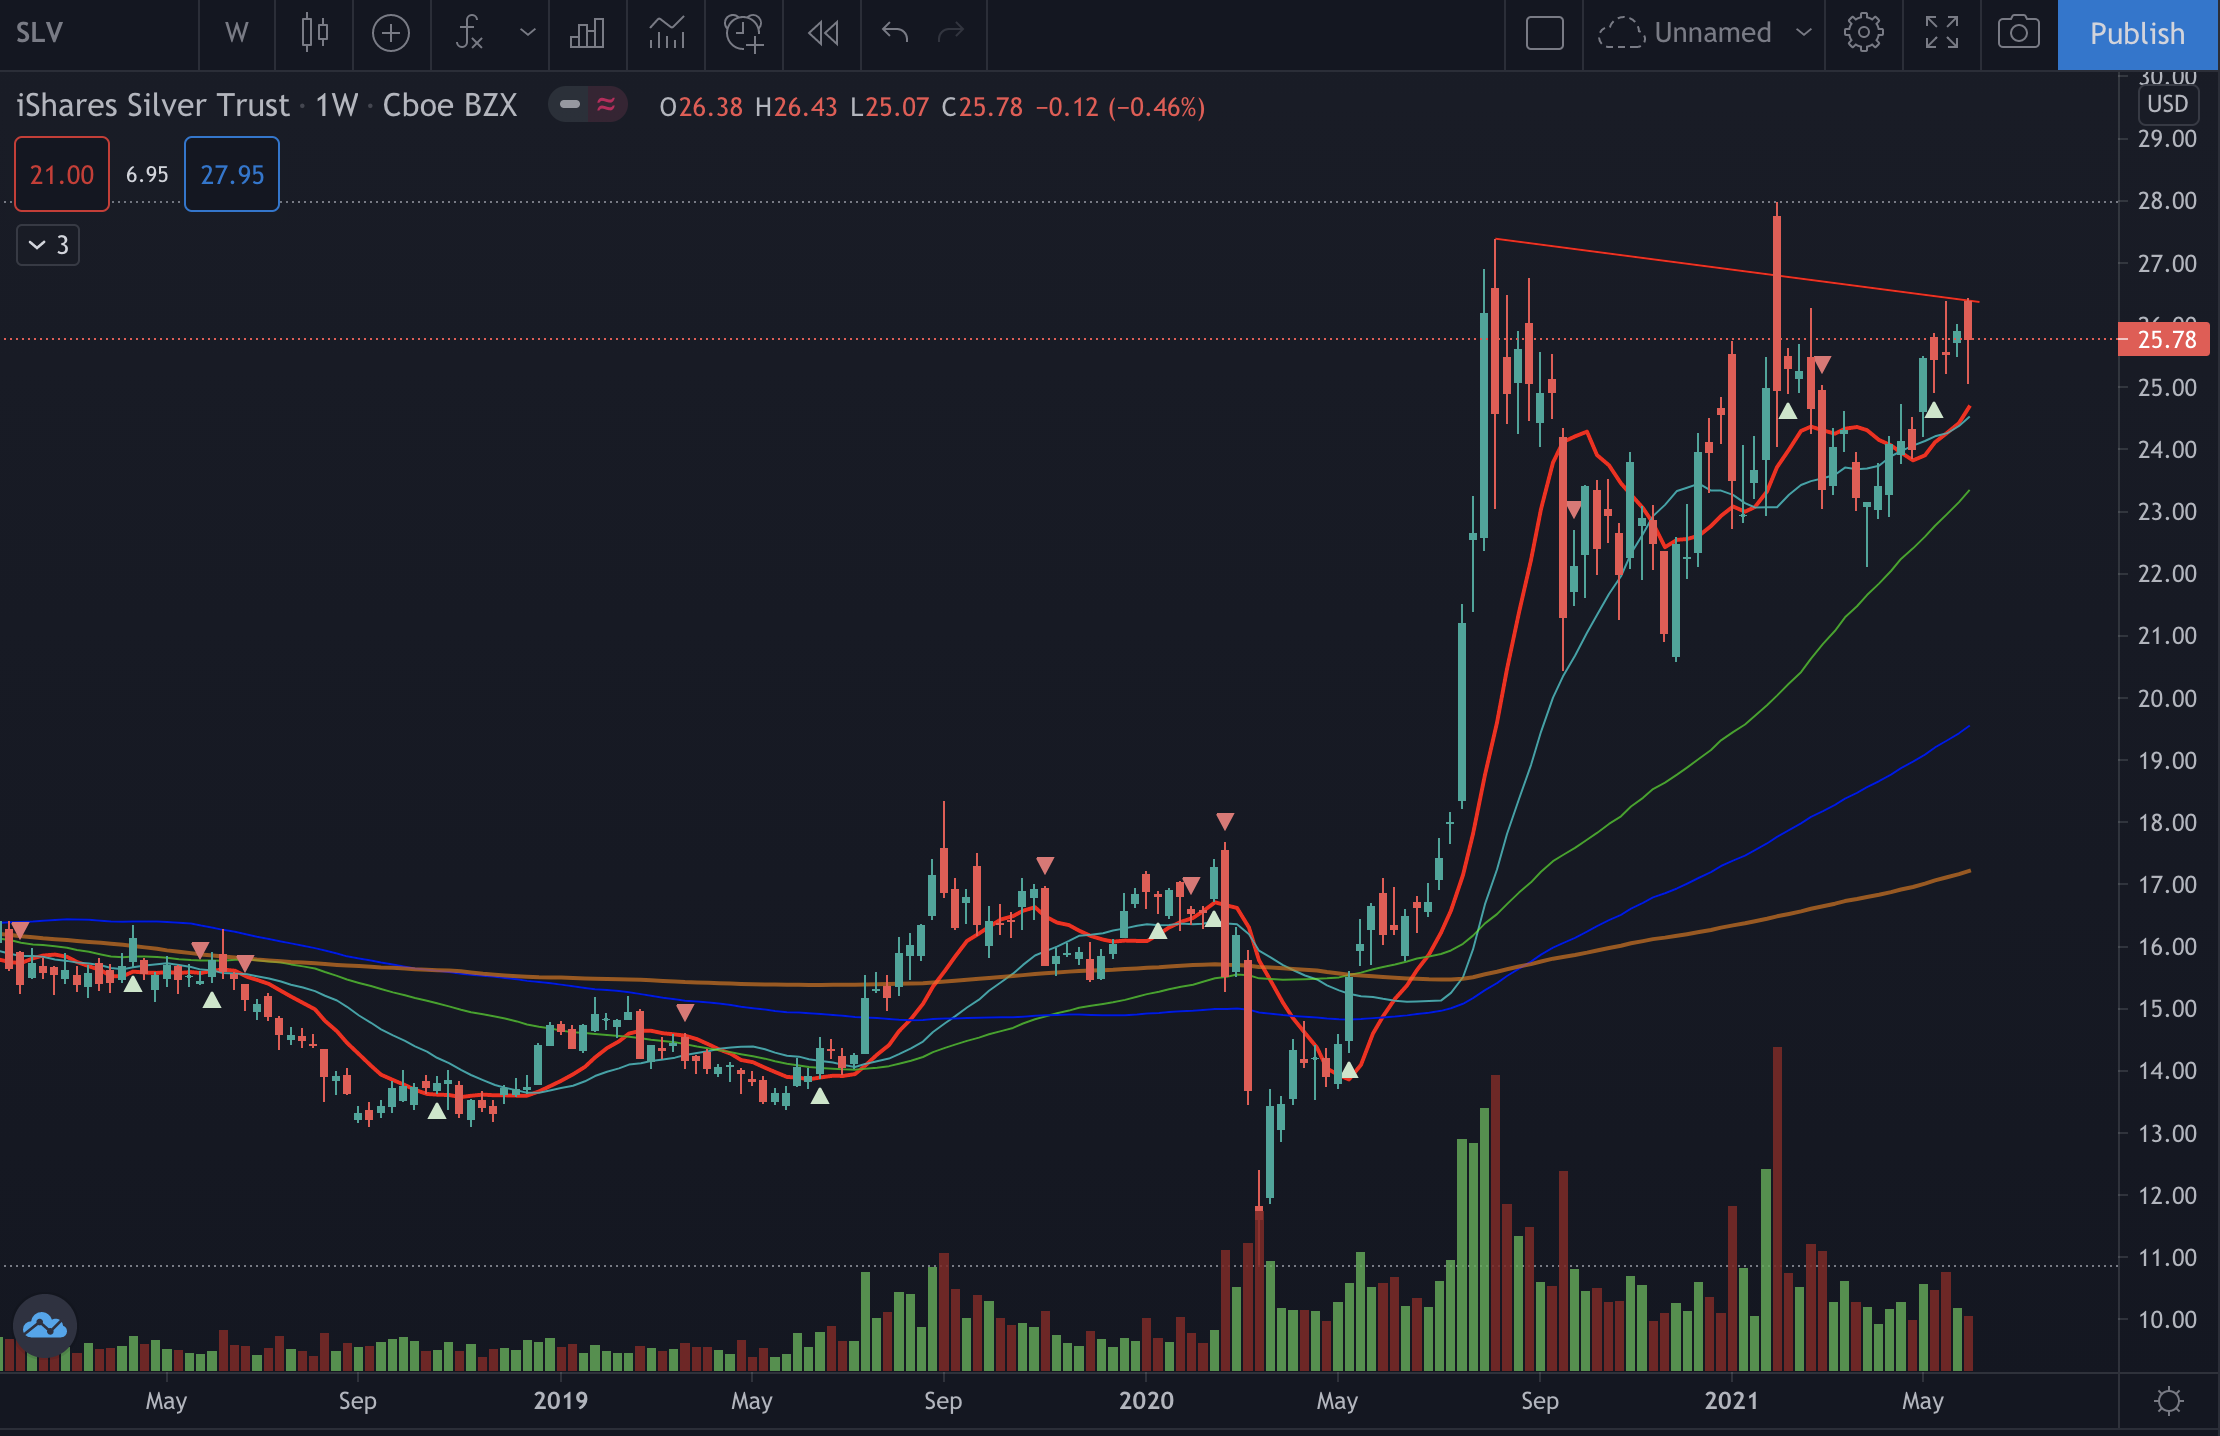2220x1436 pixels.
Task: Click the Unnamed cloud layout button
Action: (x=1685, y=33)
